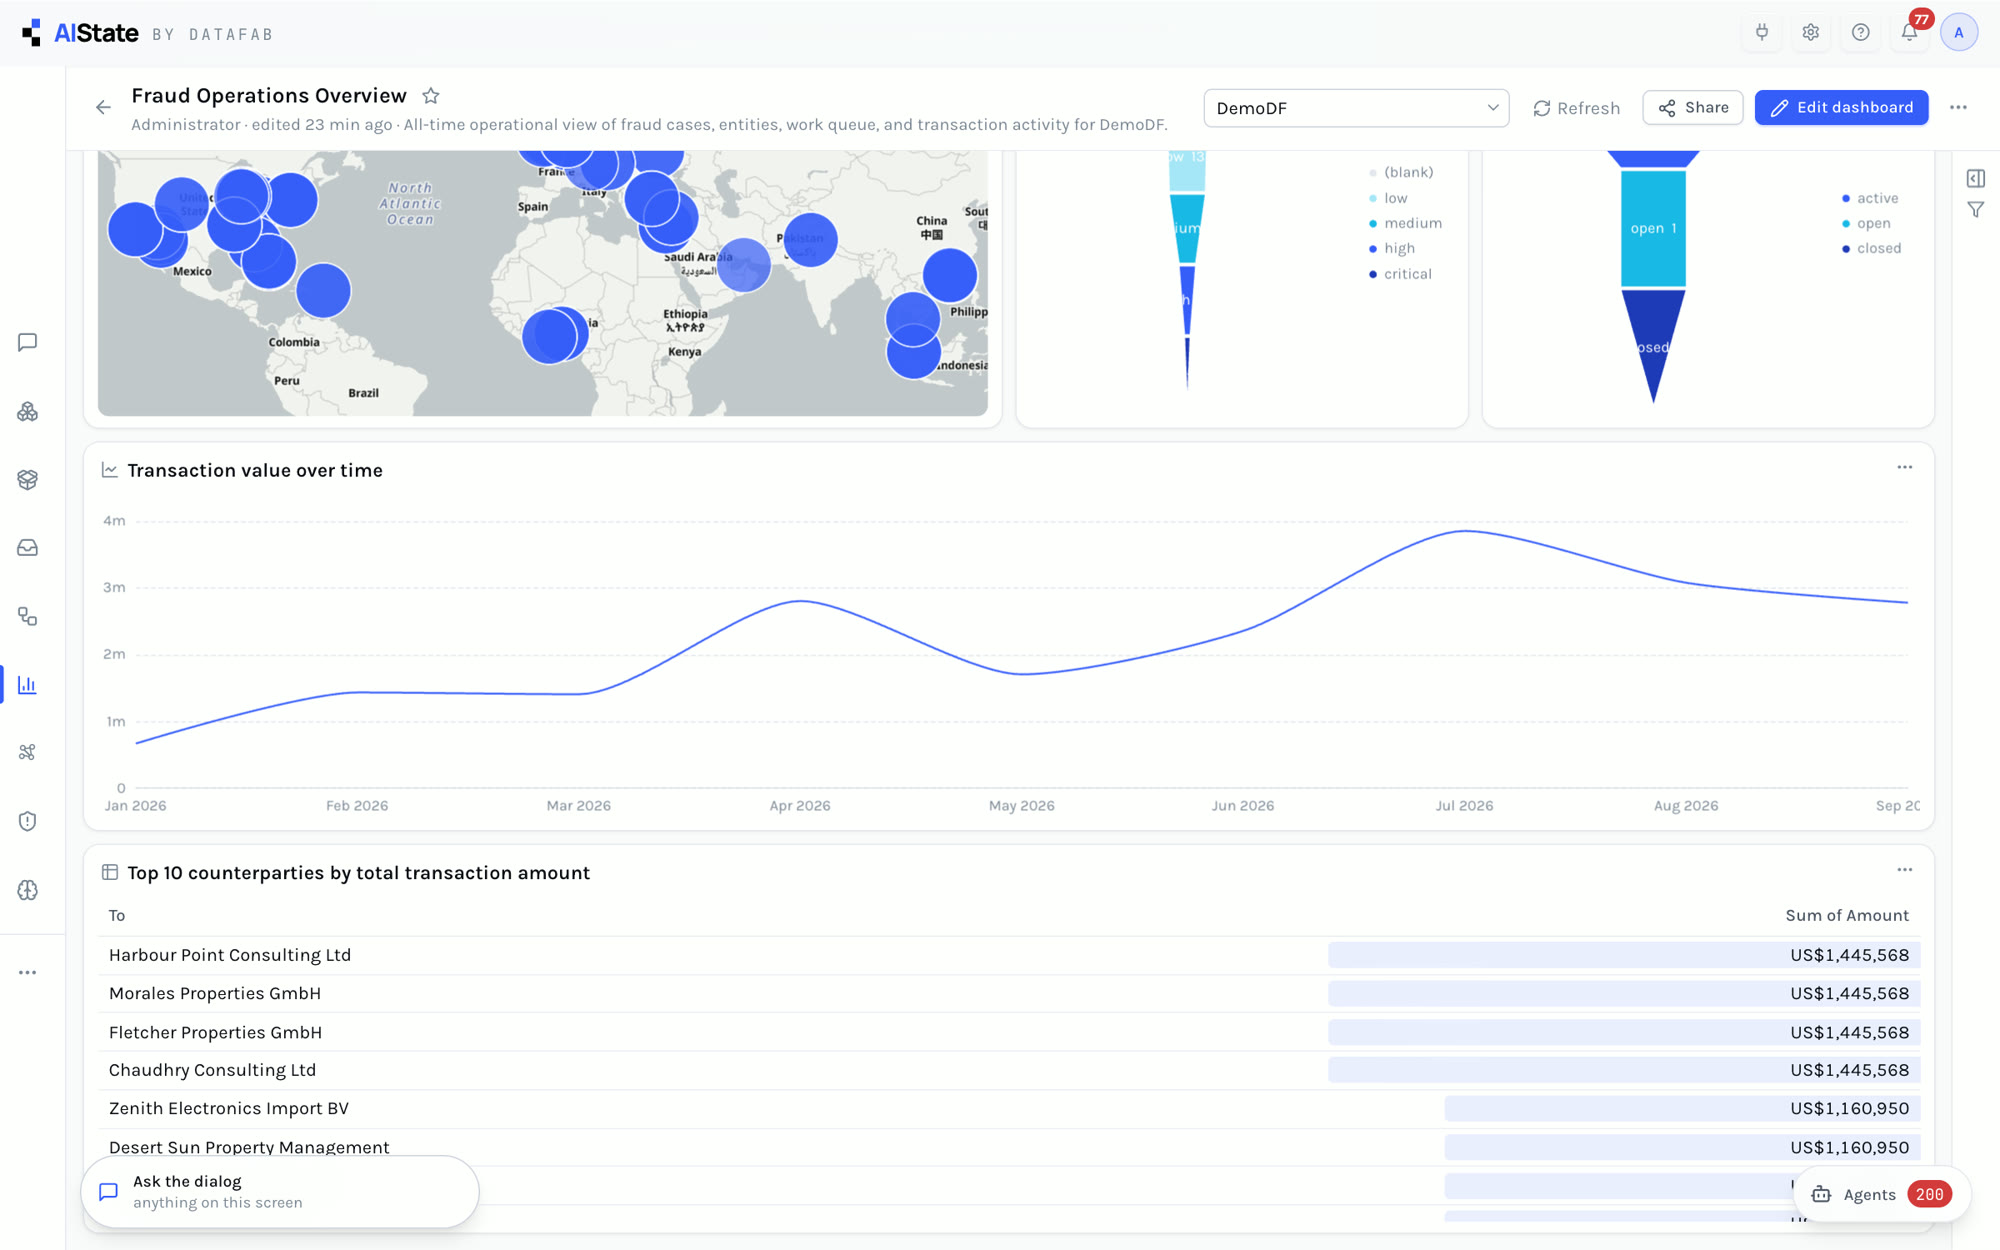The height and width of the screenshot is (1250, 2000).
Task: Expand the DemoDF dropdown
Action: [x=1356, y=108]
